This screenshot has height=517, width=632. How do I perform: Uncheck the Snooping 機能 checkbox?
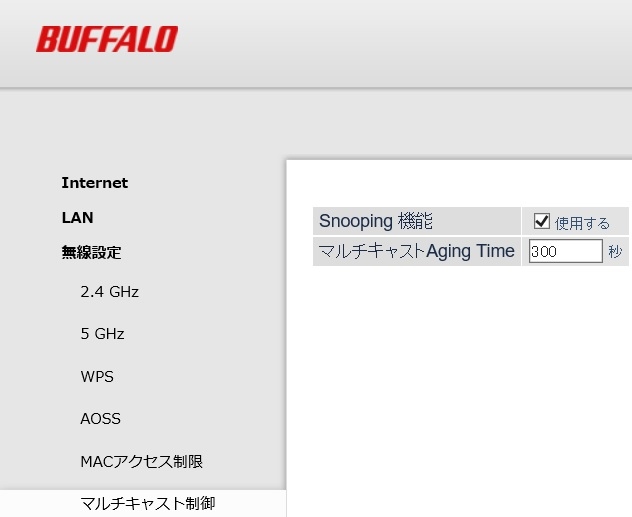[542, 221]
